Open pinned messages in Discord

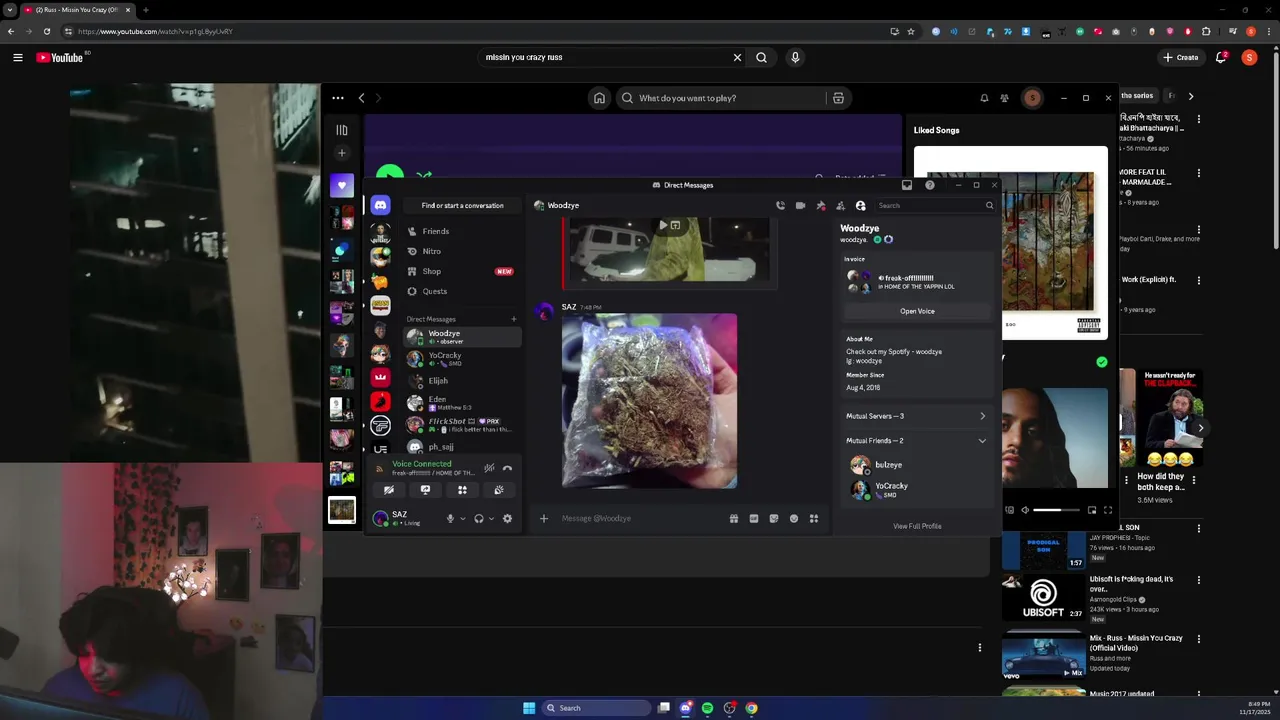[x=820, y=205]
